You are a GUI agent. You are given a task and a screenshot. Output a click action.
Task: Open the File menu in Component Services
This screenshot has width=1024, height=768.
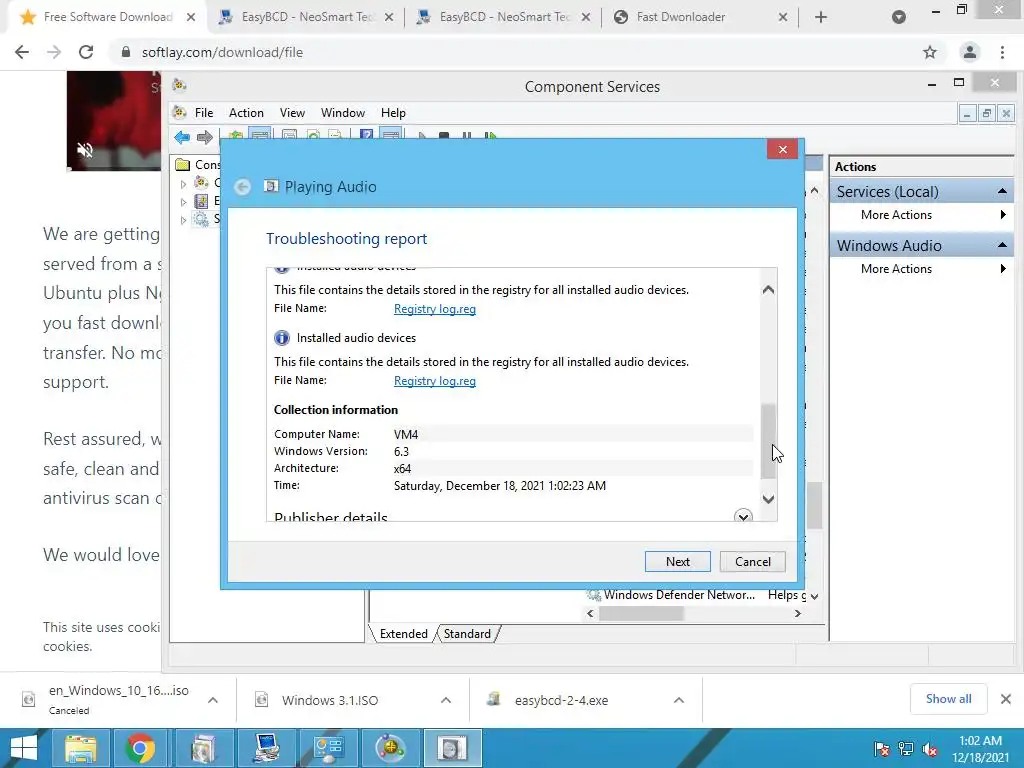tap(204, 113)
